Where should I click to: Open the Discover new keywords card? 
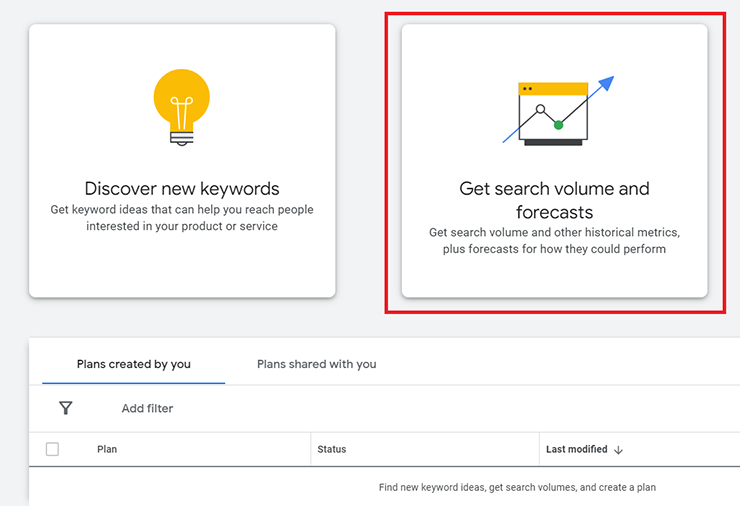tap(182, 161)
